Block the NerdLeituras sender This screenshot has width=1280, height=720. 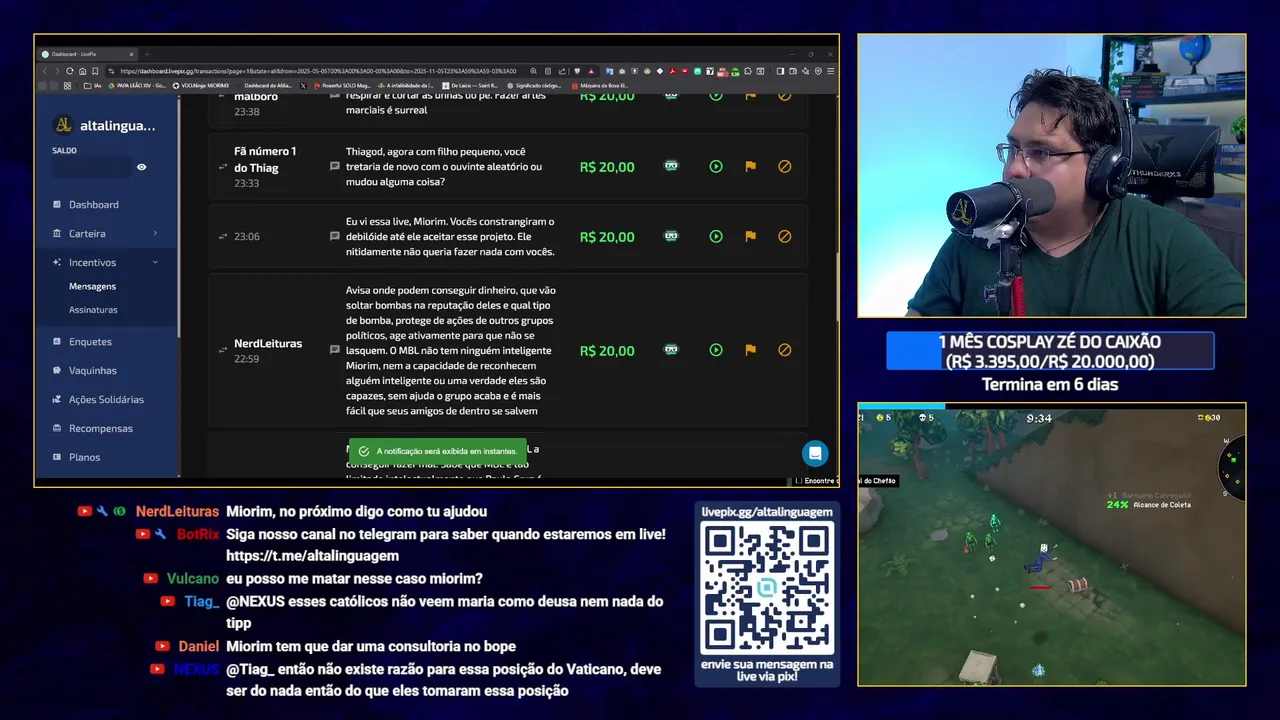(784, 350)
